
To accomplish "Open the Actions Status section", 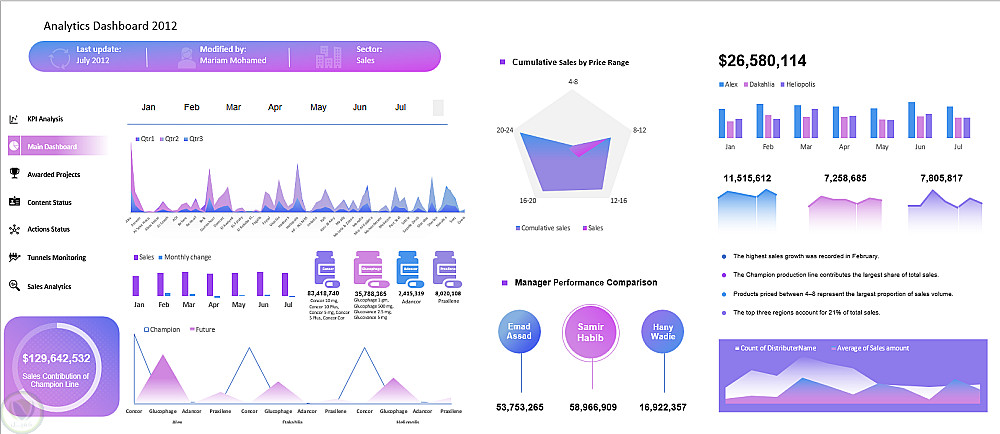I will click(x=48, y=229).
